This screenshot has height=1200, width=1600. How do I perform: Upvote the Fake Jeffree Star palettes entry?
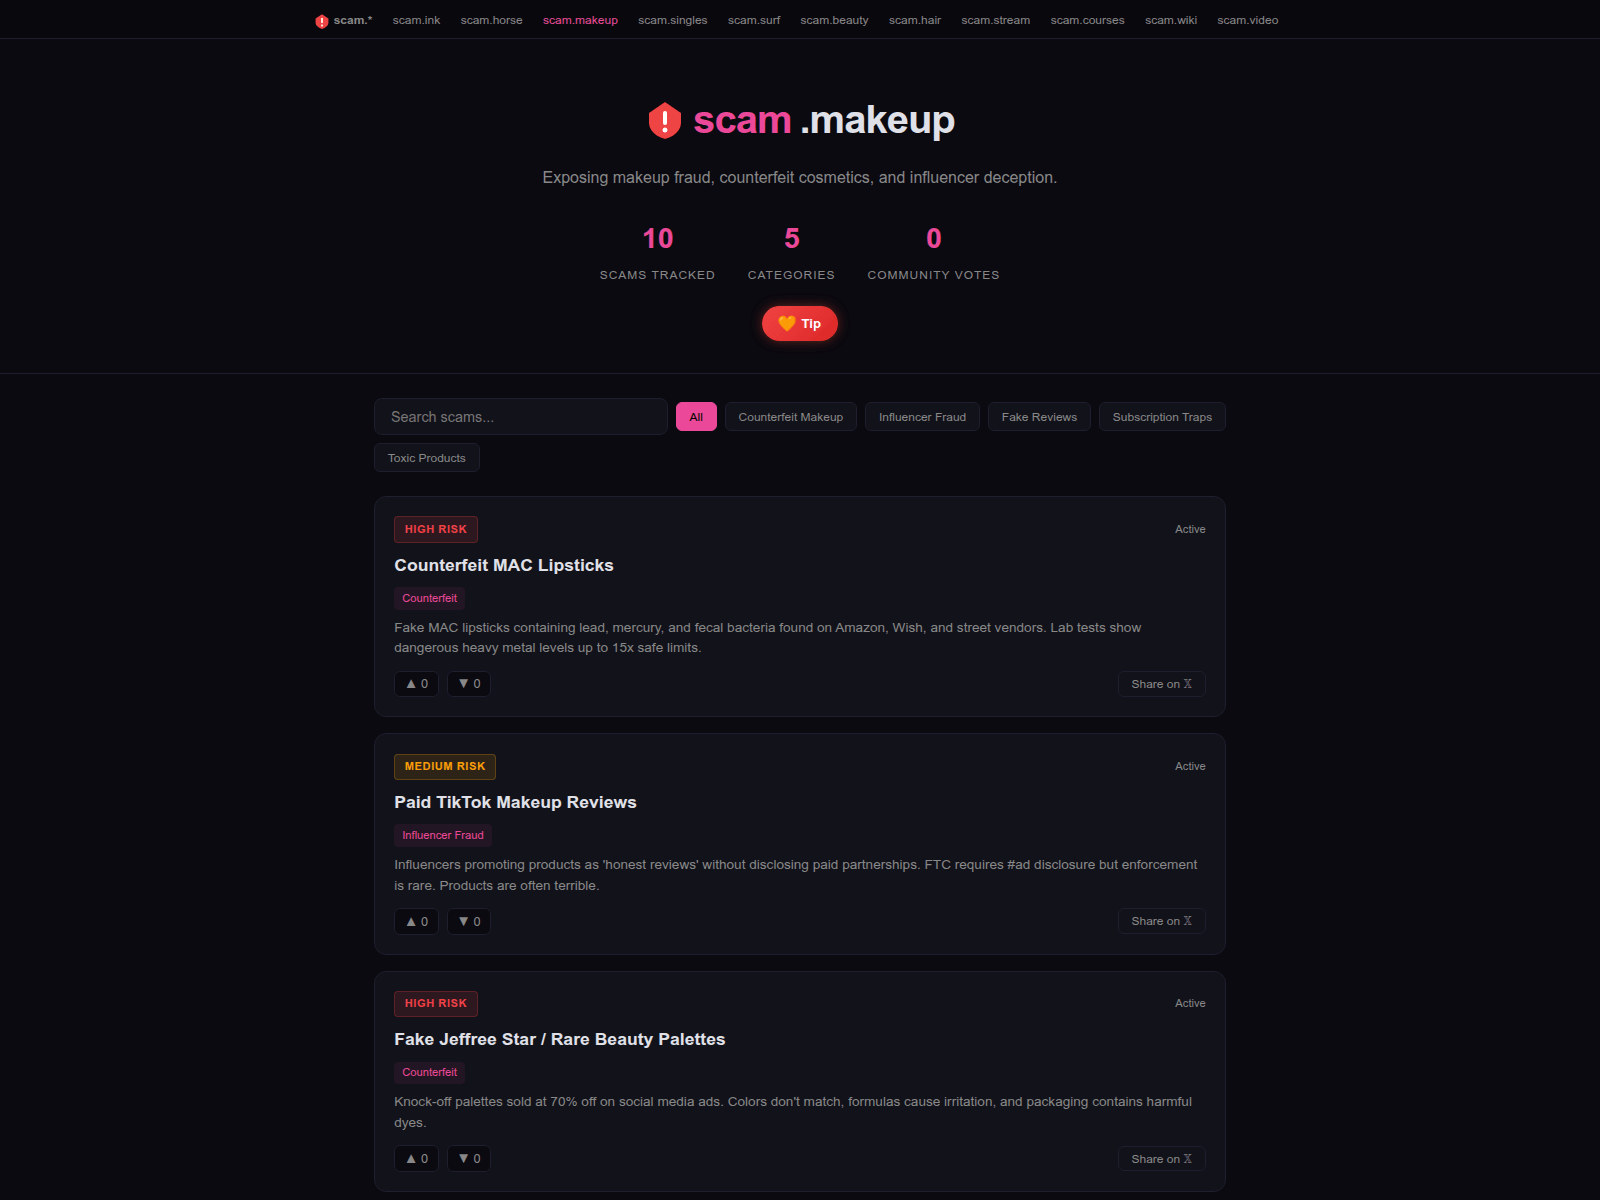416,1158
